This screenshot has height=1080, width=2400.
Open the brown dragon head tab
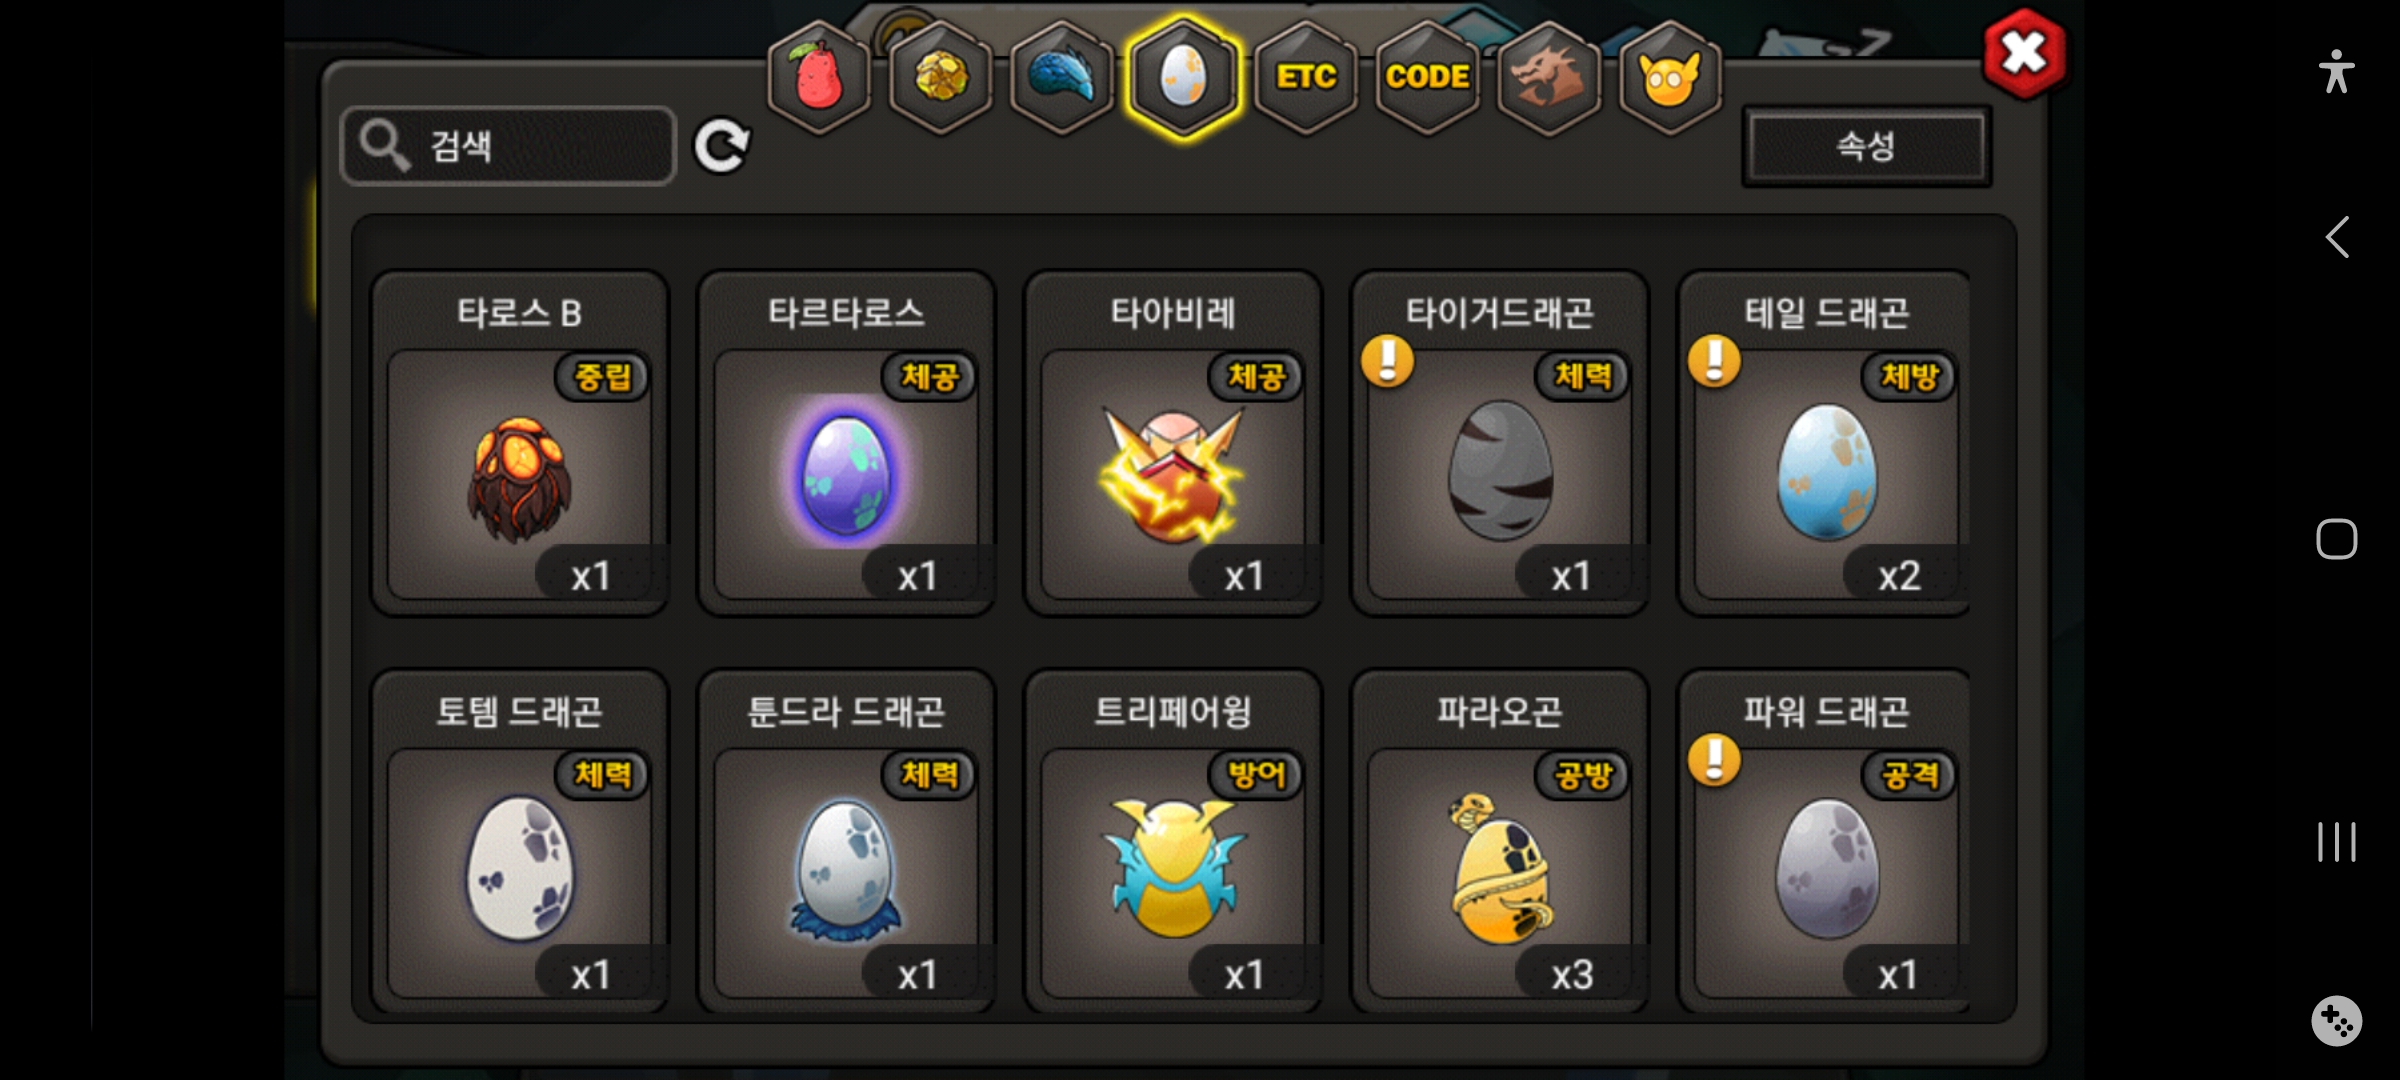tap(1549, 78)
